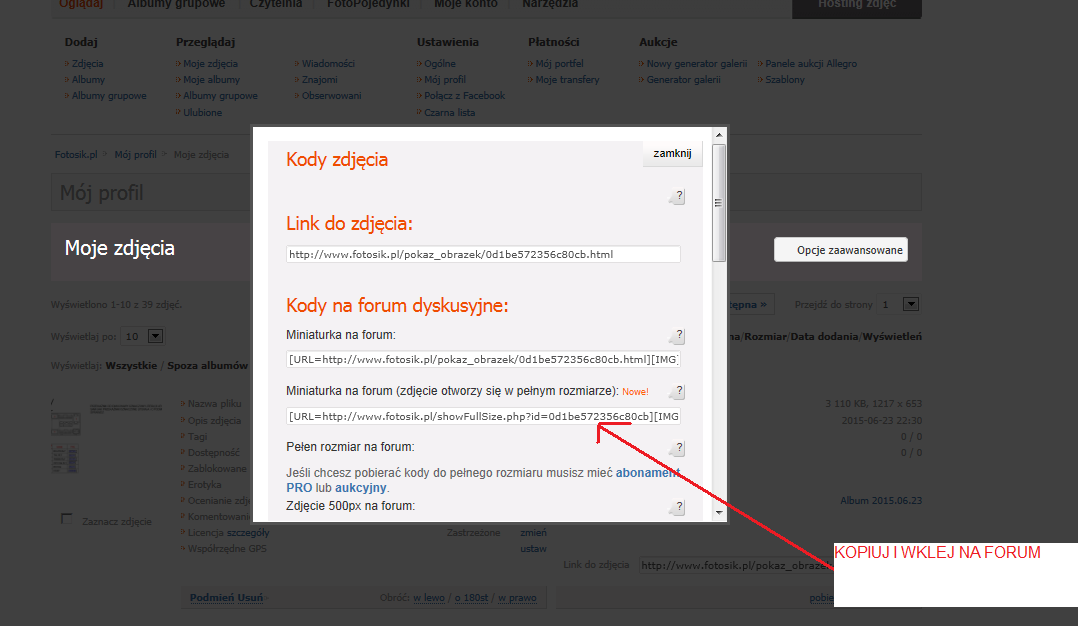Open 'Ogólne' settings link
This screenshot has width=1078, height=626.
pos(440,64)
